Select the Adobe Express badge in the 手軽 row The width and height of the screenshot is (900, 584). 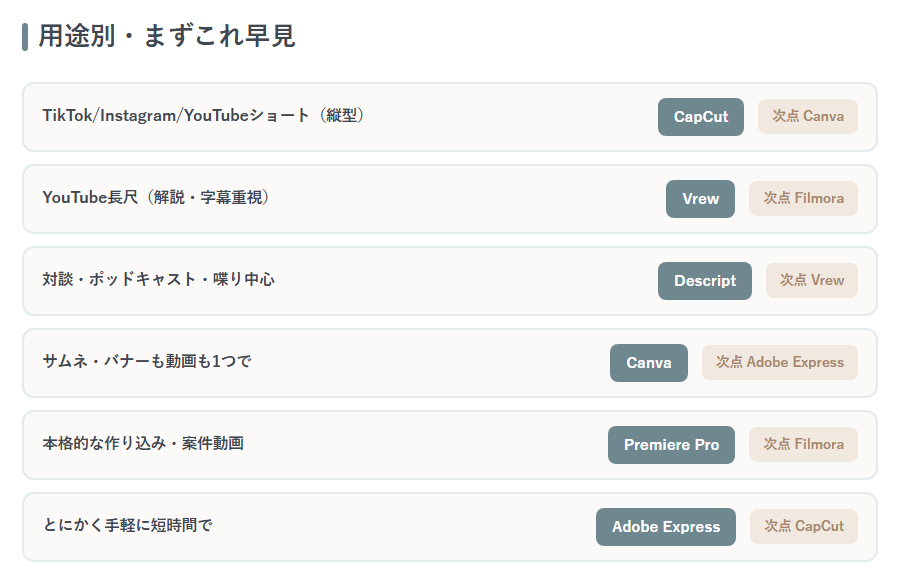(x=666, y=527)
